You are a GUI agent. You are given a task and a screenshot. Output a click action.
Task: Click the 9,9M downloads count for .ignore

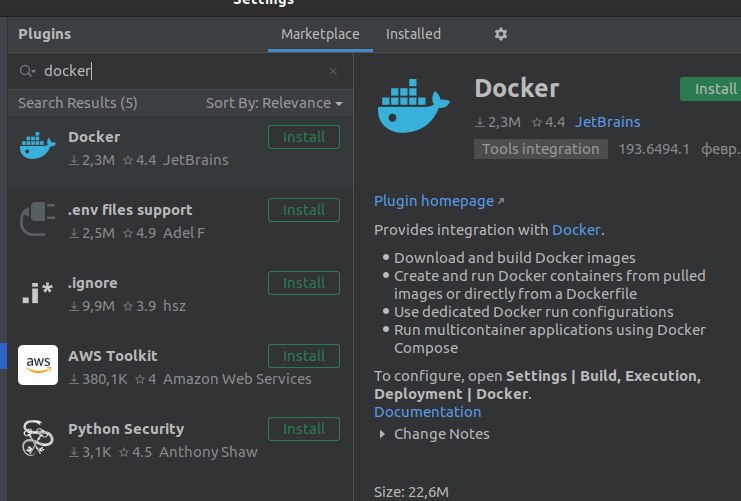(92, 306)
